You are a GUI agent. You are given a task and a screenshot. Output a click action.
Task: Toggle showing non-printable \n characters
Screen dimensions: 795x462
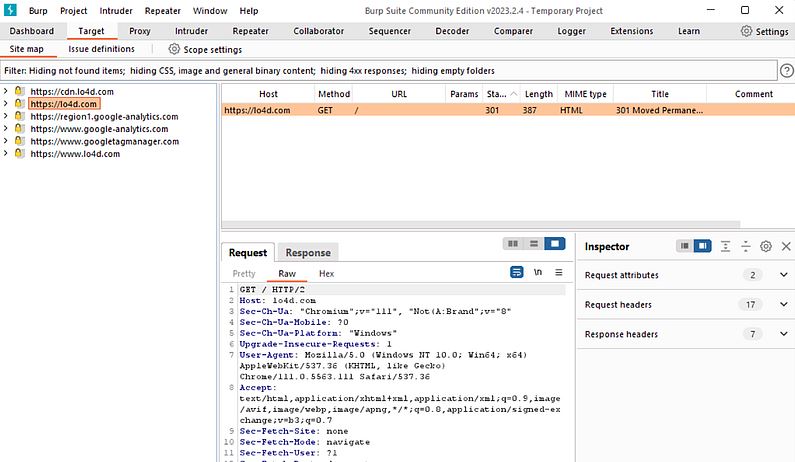(537, 272)
